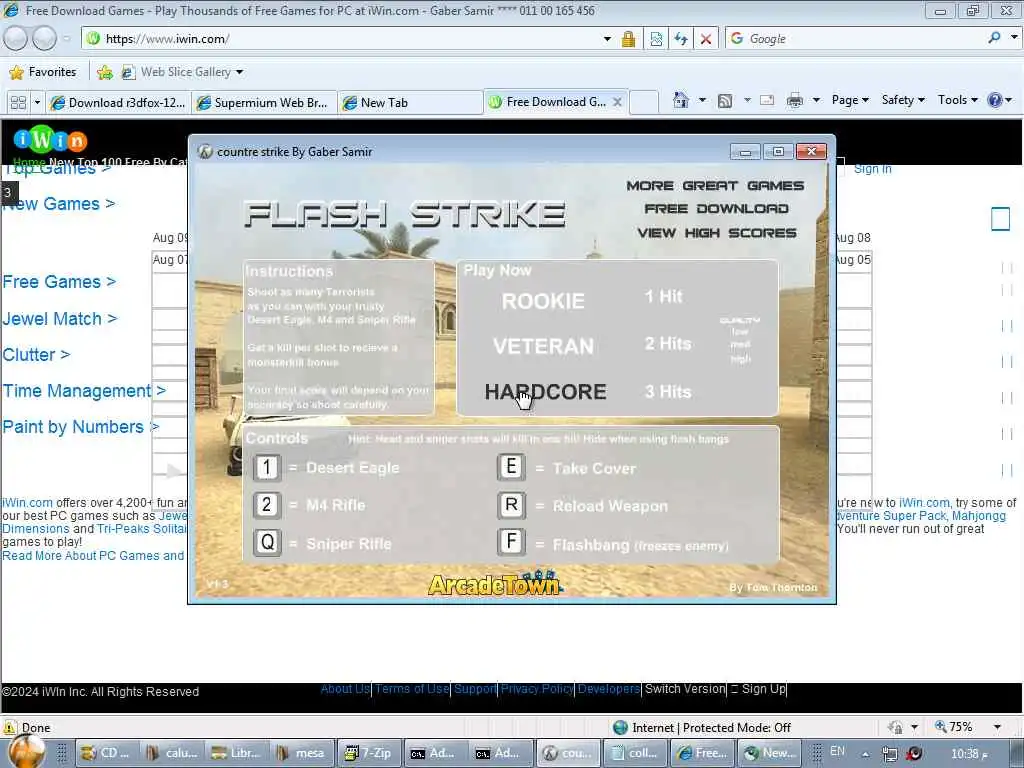Viewport: 1024px width, 768px height.
Task: Click the system tray network icon
Action: (x=889, y=754)
